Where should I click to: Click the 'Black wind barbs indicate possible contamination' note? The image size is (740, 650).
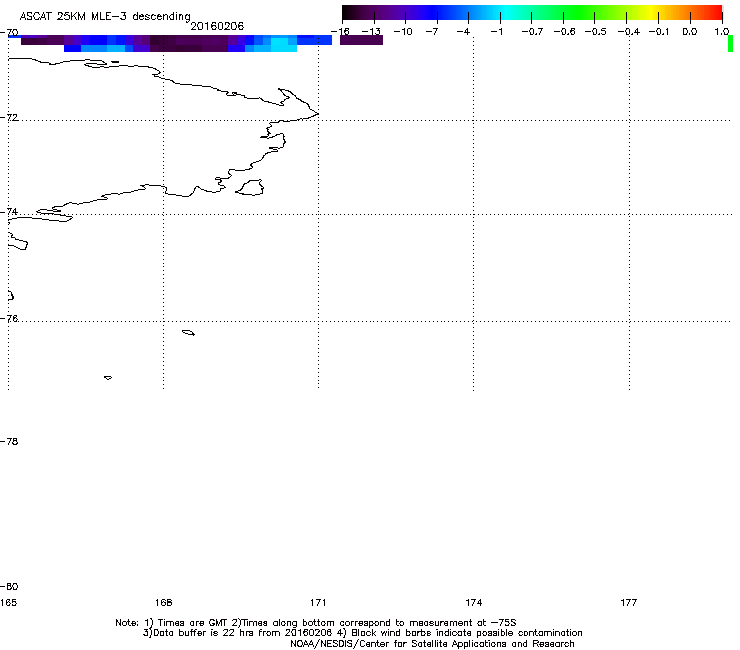[467, 633]
